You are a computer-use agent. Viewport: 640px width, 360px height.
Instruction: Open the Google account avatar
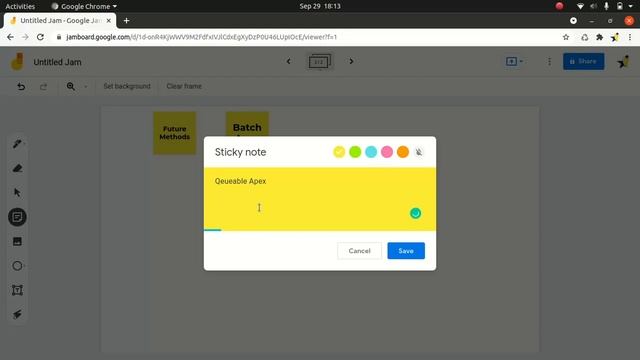point(623,62)
